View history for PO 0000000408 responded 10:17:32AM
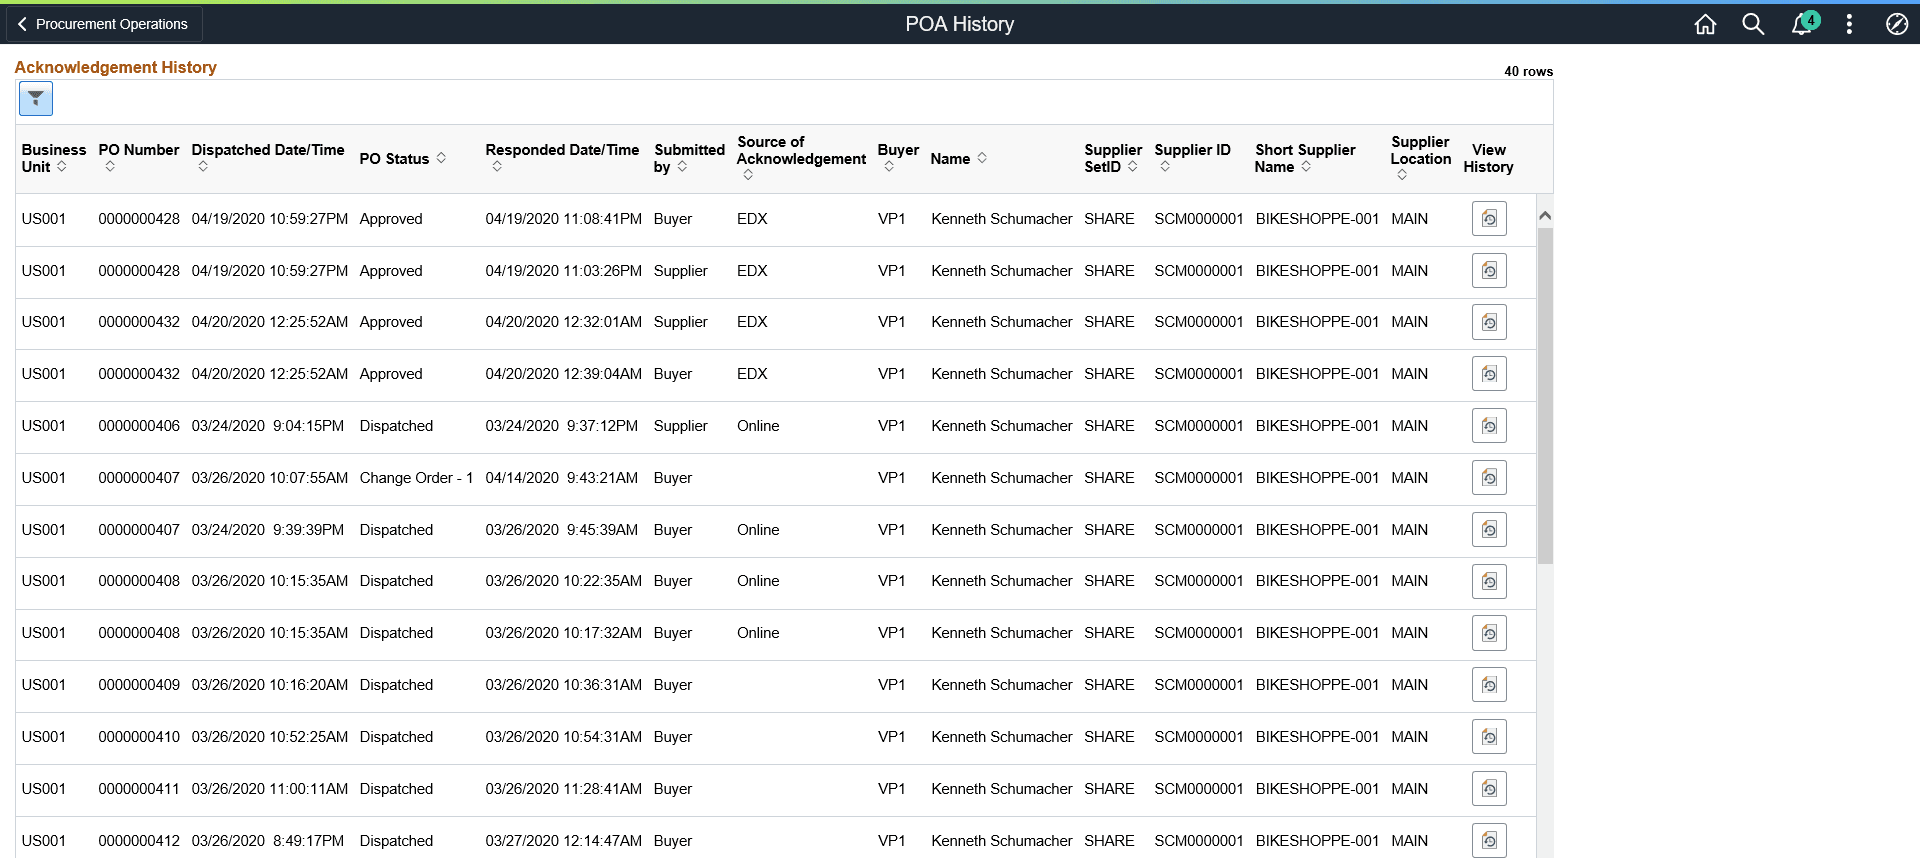 tap(1489, 633)
